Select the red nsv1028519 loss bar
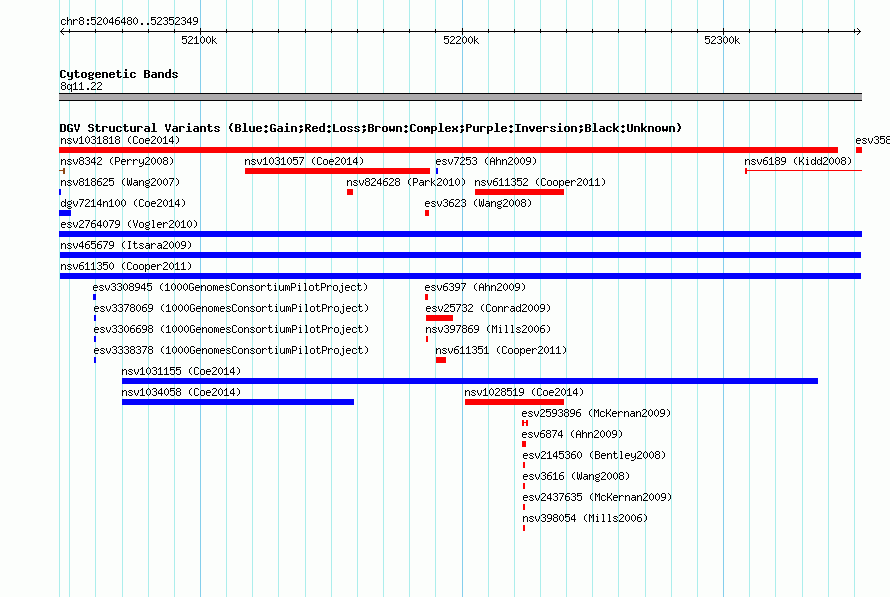The height and width of the screenshot is (597, 890). coord(514,402)
